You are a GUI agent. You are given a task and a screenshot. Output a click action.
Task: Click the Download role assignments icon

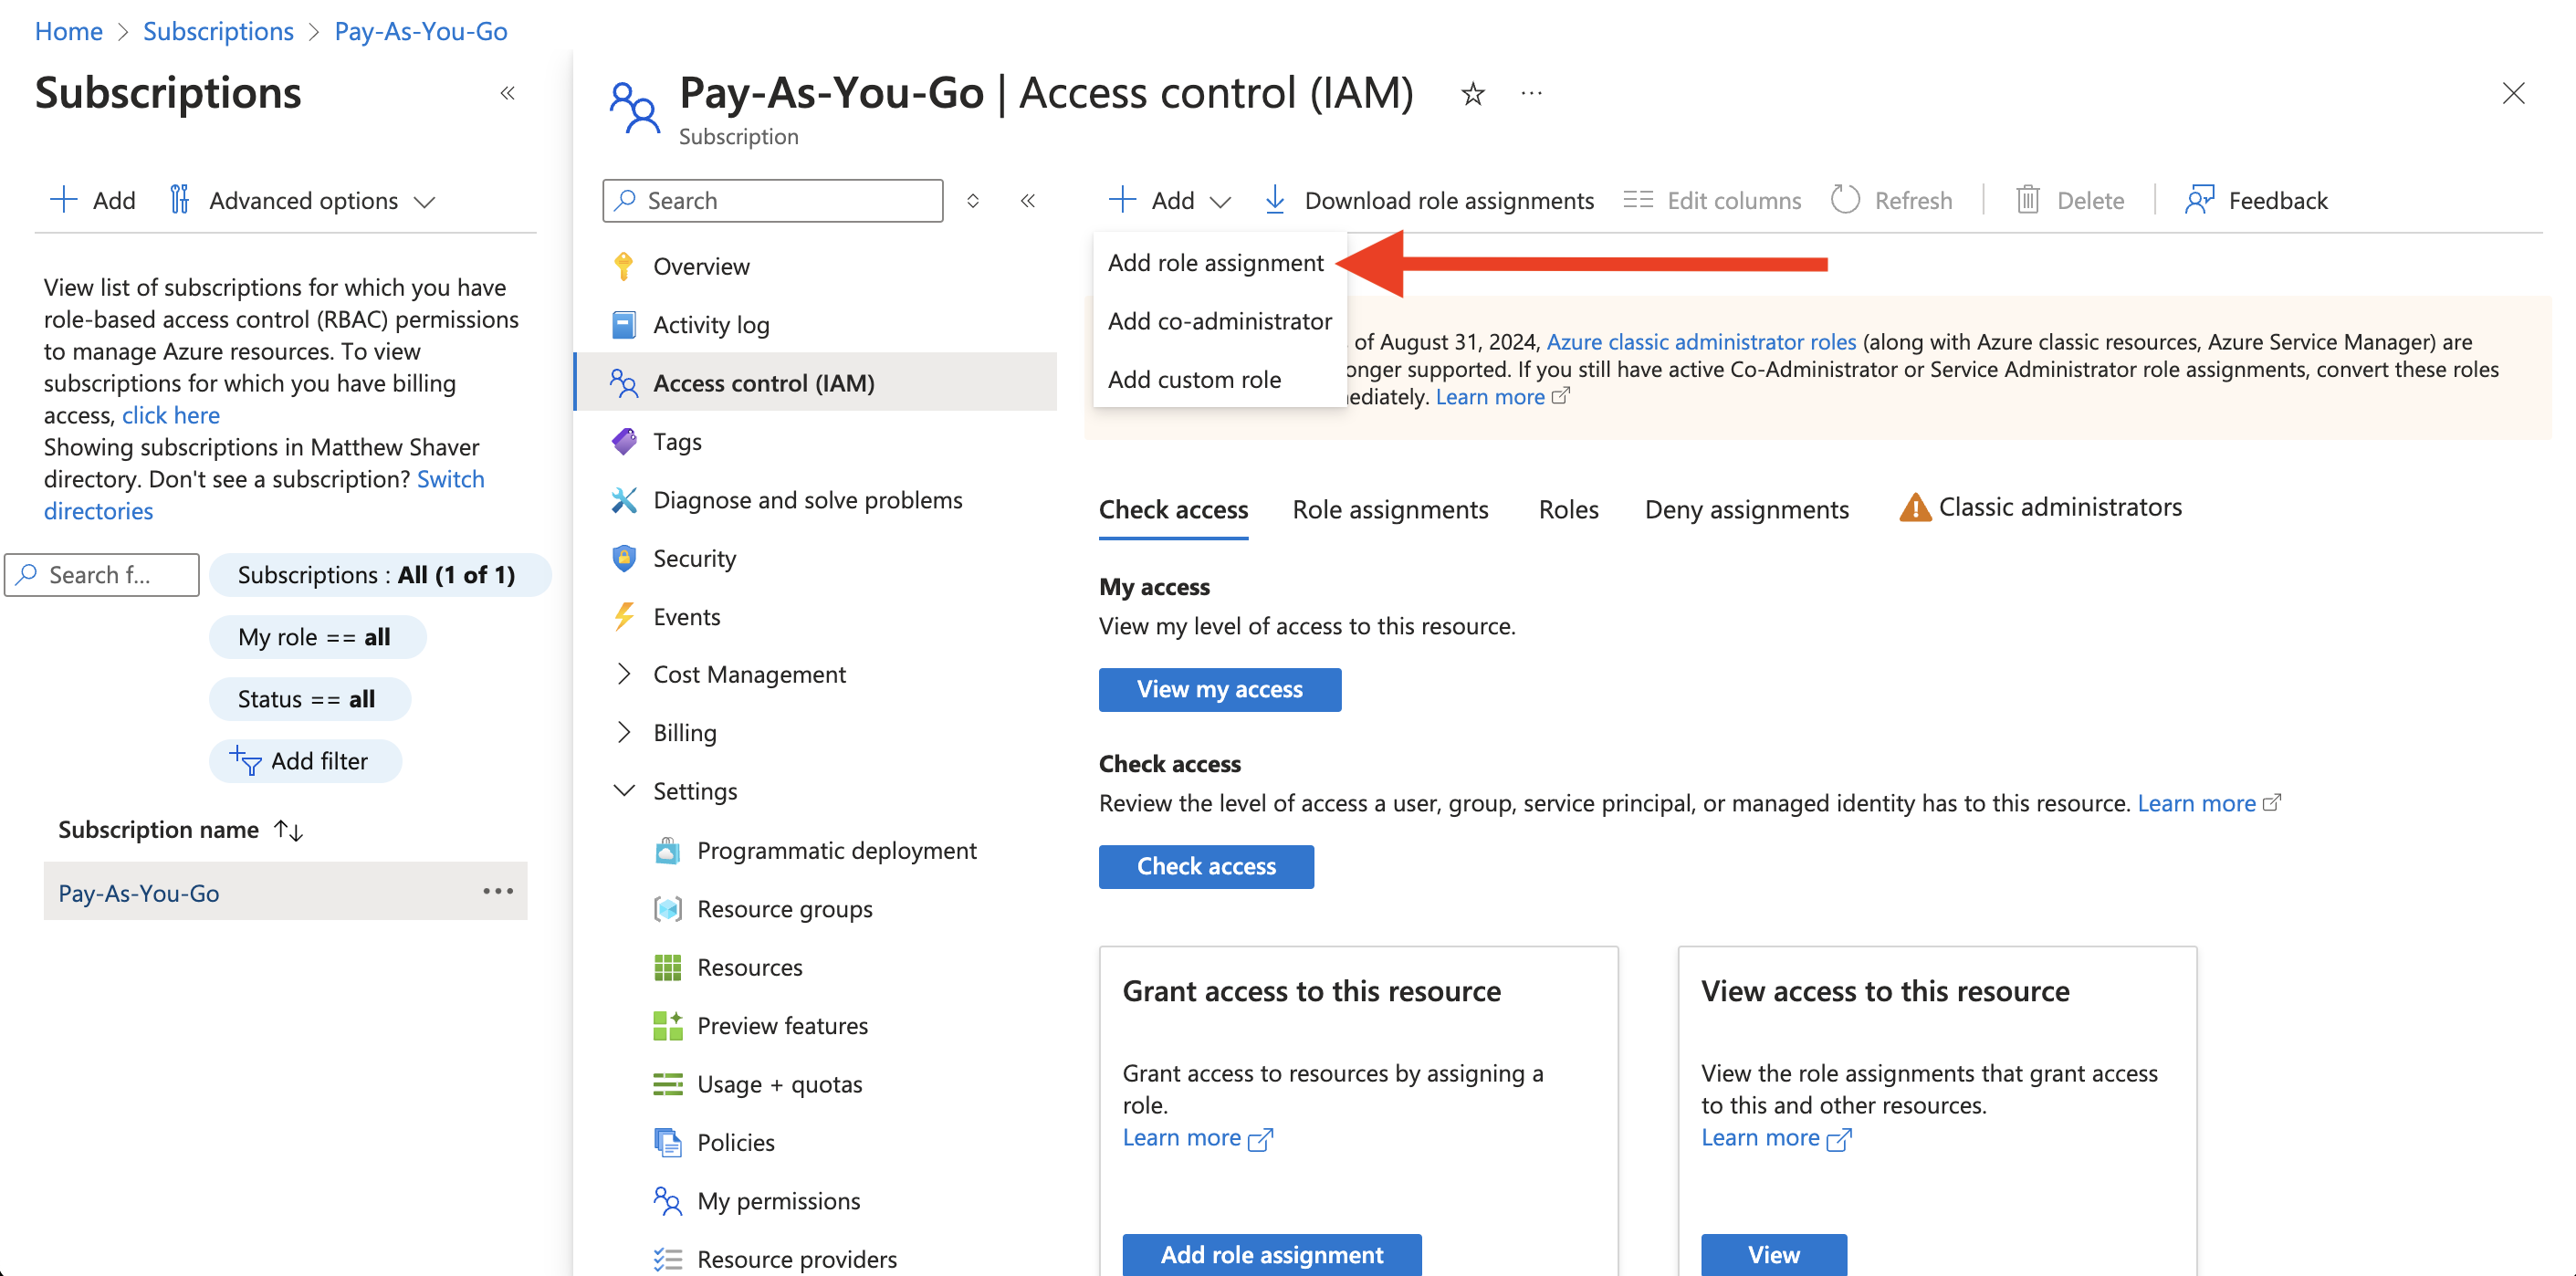1275,199
